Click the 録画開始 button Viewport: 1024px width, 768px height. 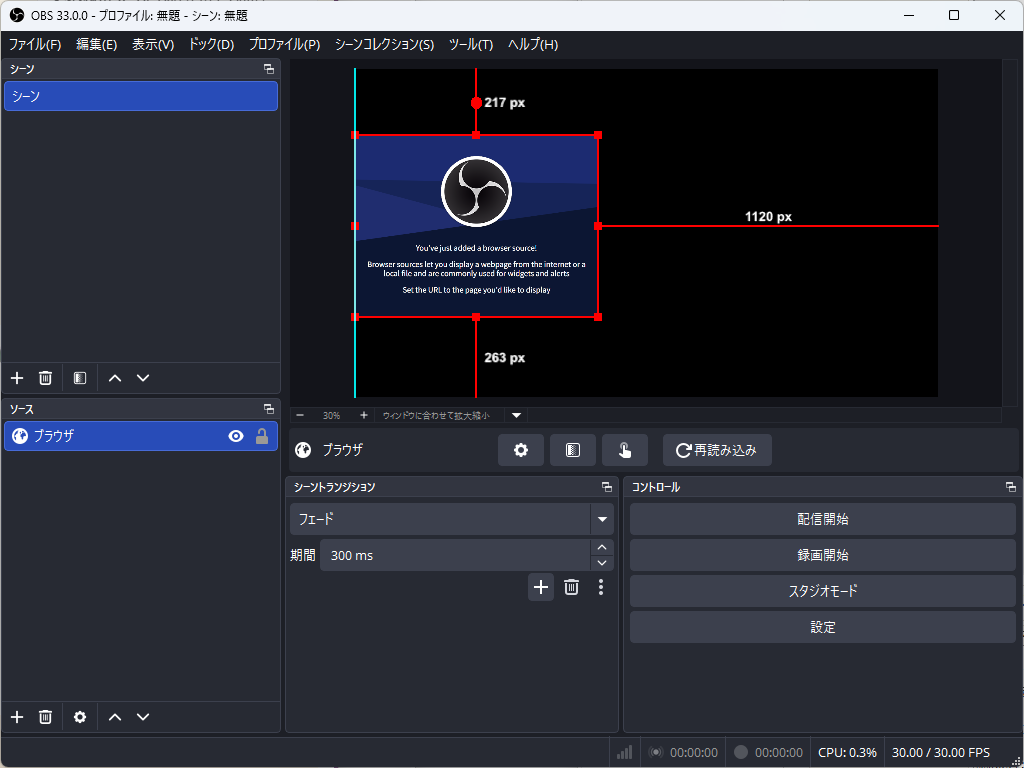[x=823, y=555]
